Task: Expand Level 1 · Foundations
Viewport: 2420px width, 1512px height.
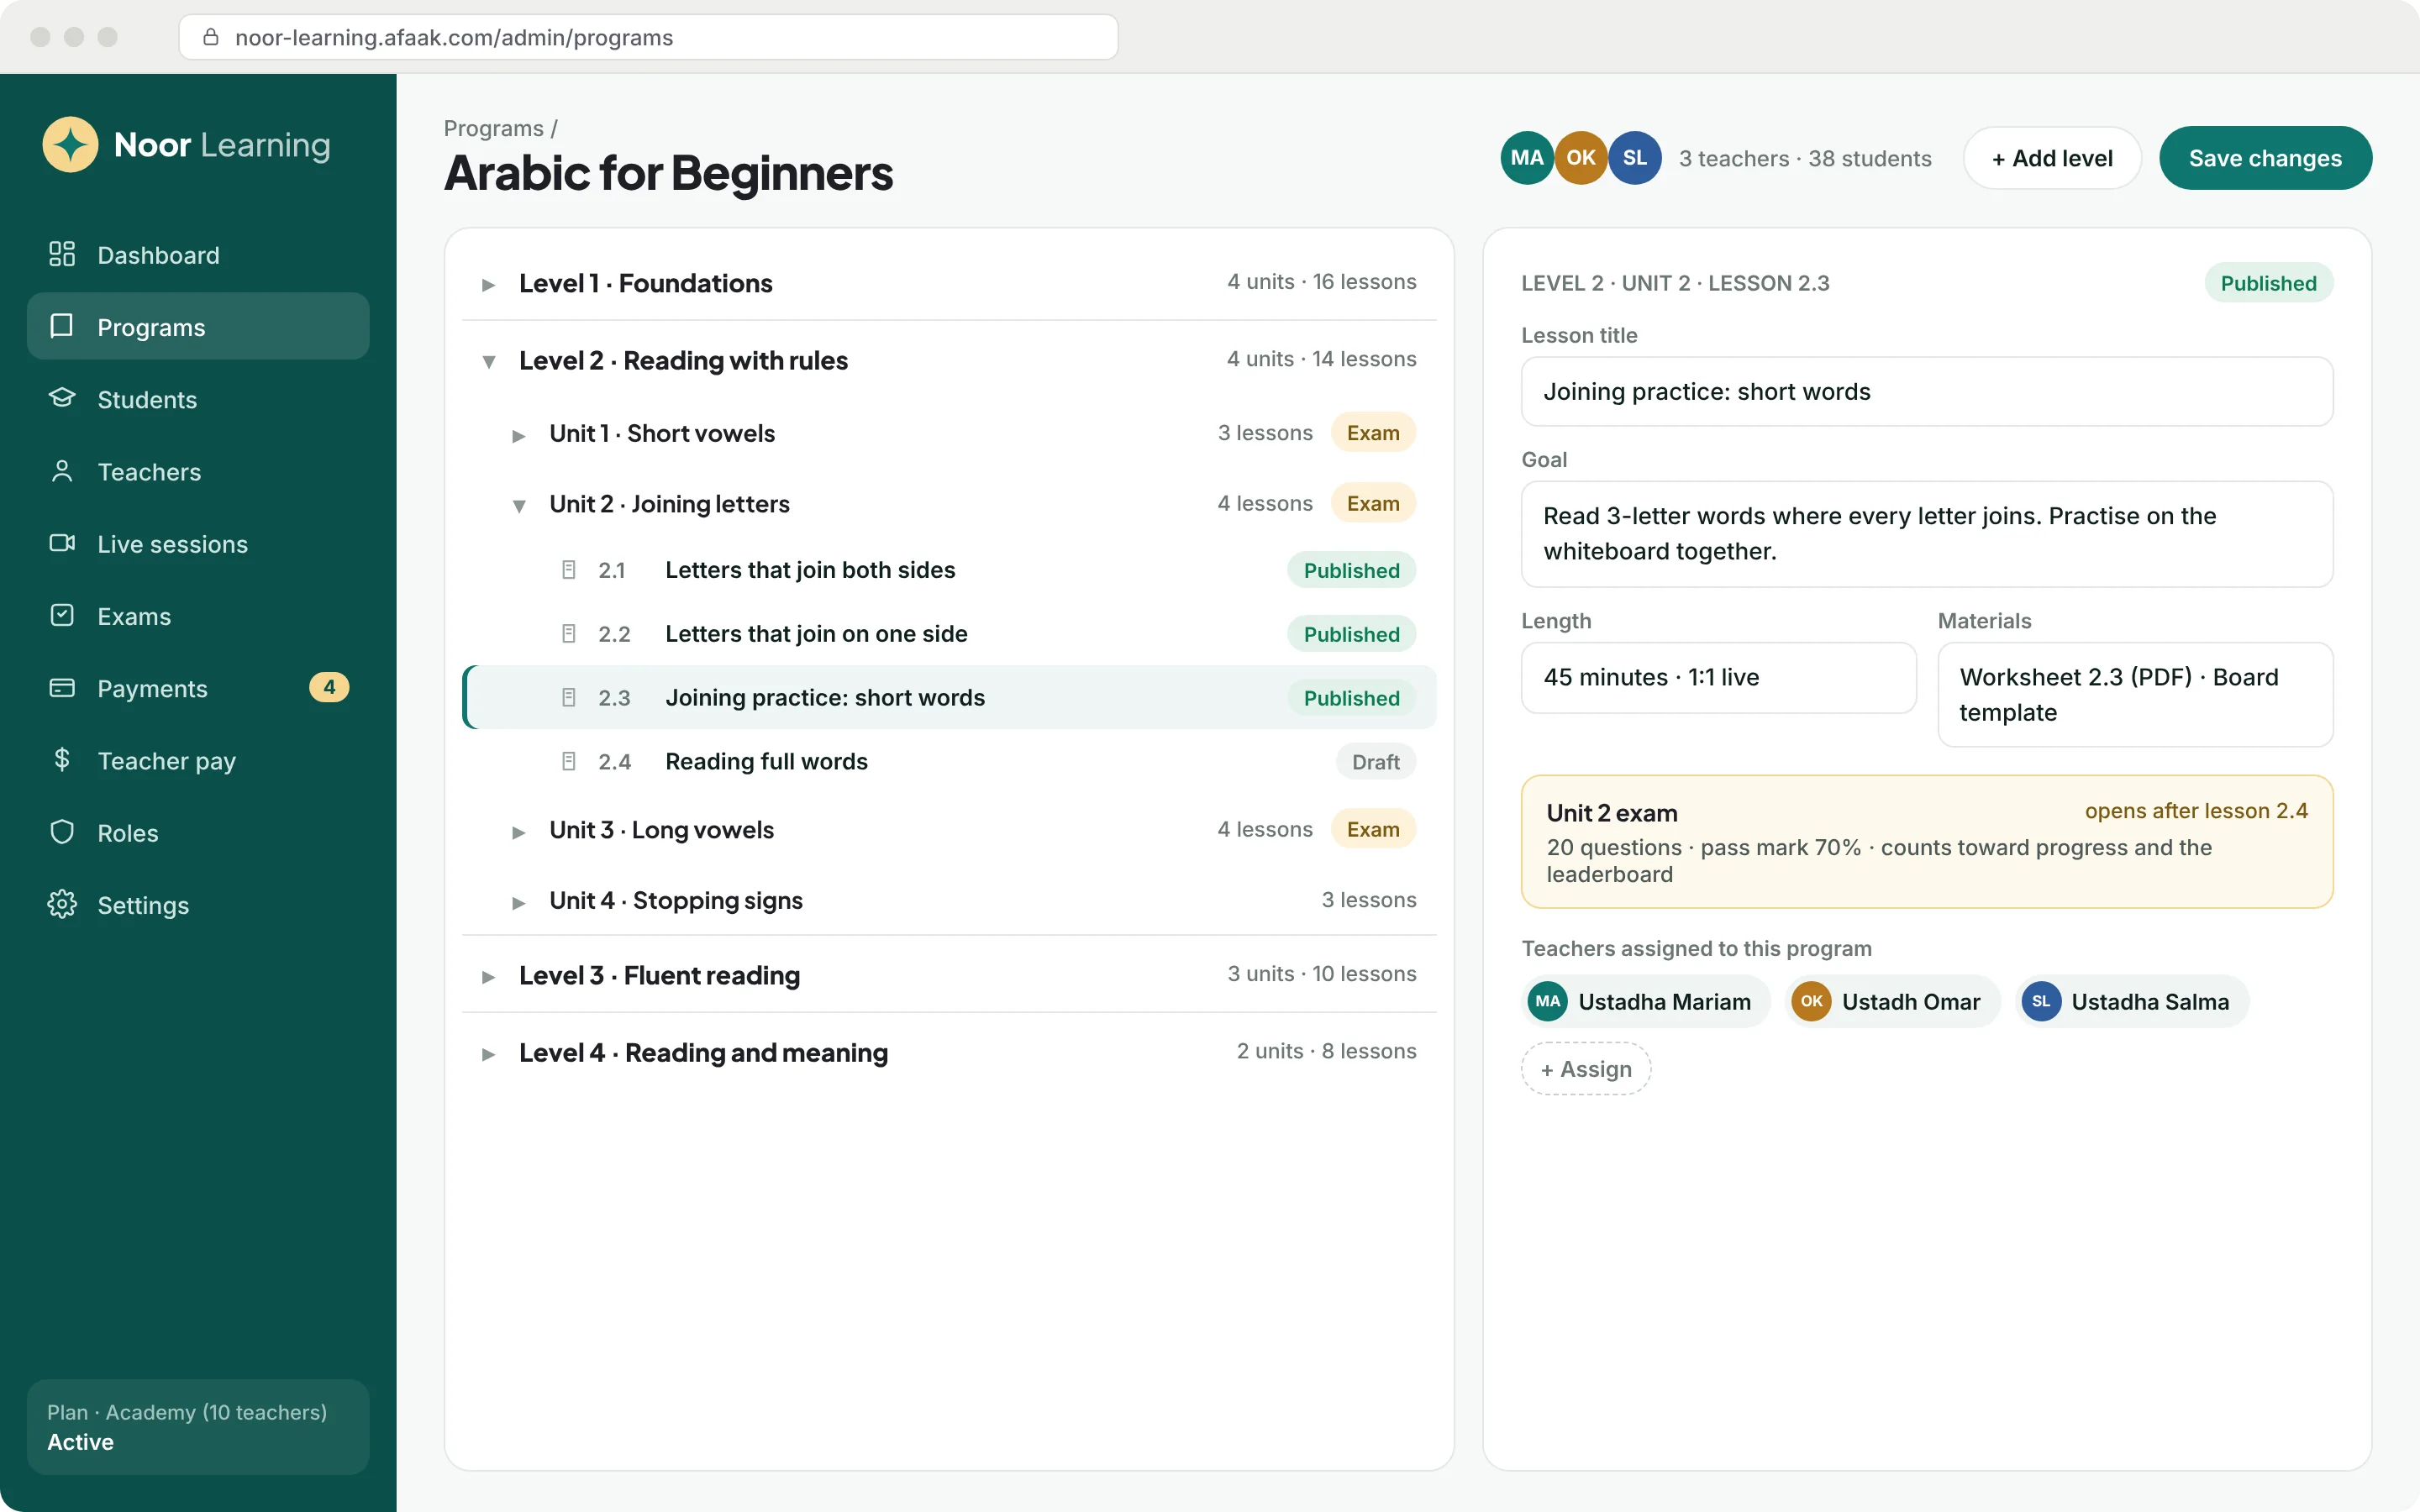Action: [488, 285]
